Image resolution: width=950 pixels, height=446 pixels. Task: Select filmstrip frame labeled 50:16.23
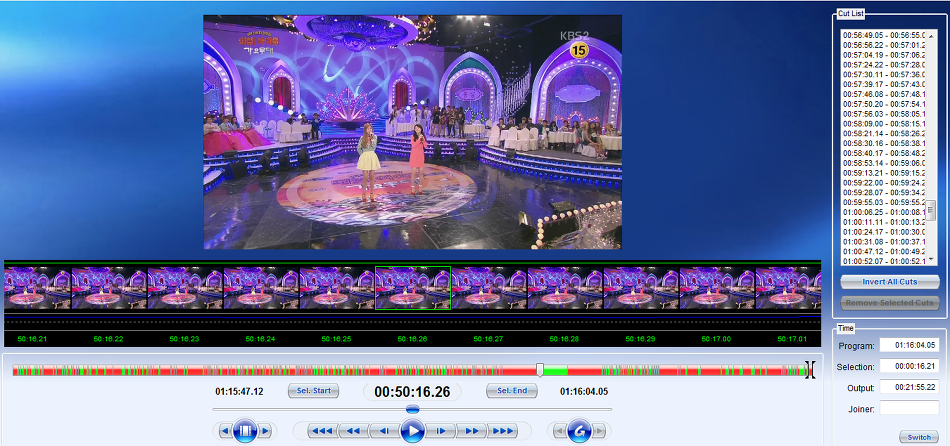tap(185, 288)
